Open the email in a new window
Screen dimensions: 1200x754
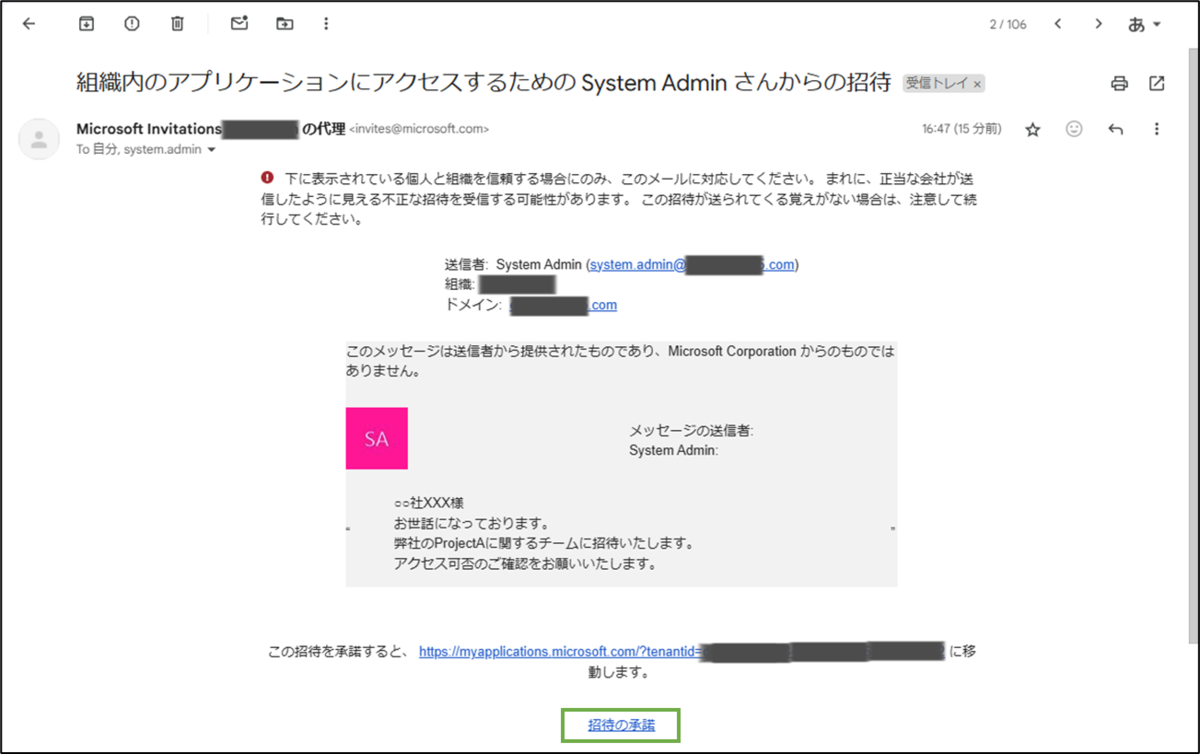coord(1157,84)
